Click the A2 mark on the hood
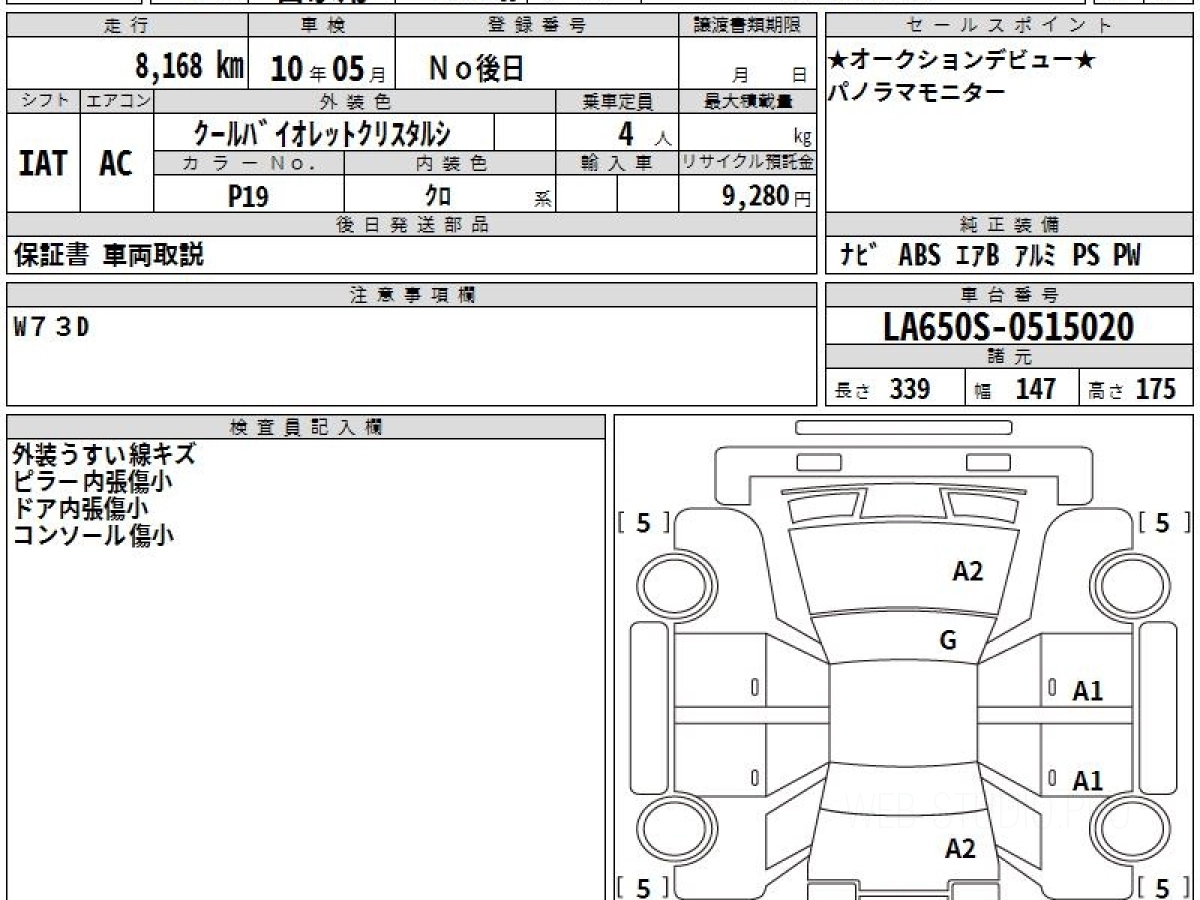 (967, 572)
